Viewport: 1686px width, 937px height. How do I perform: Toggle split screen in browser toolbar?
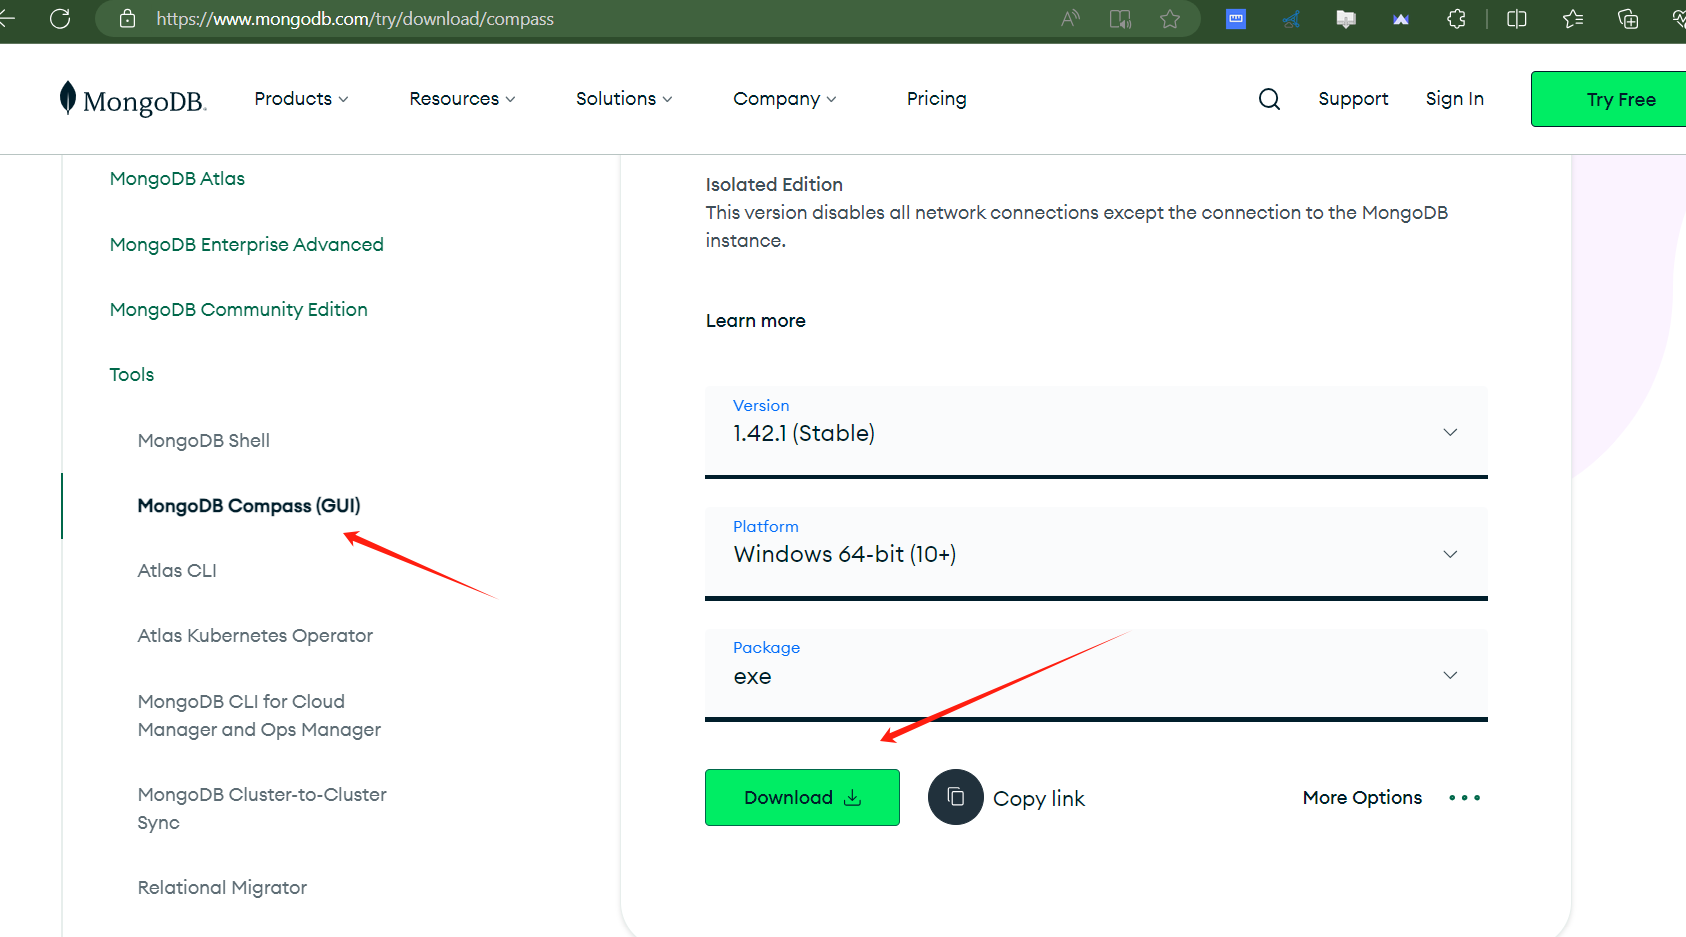1517,19
